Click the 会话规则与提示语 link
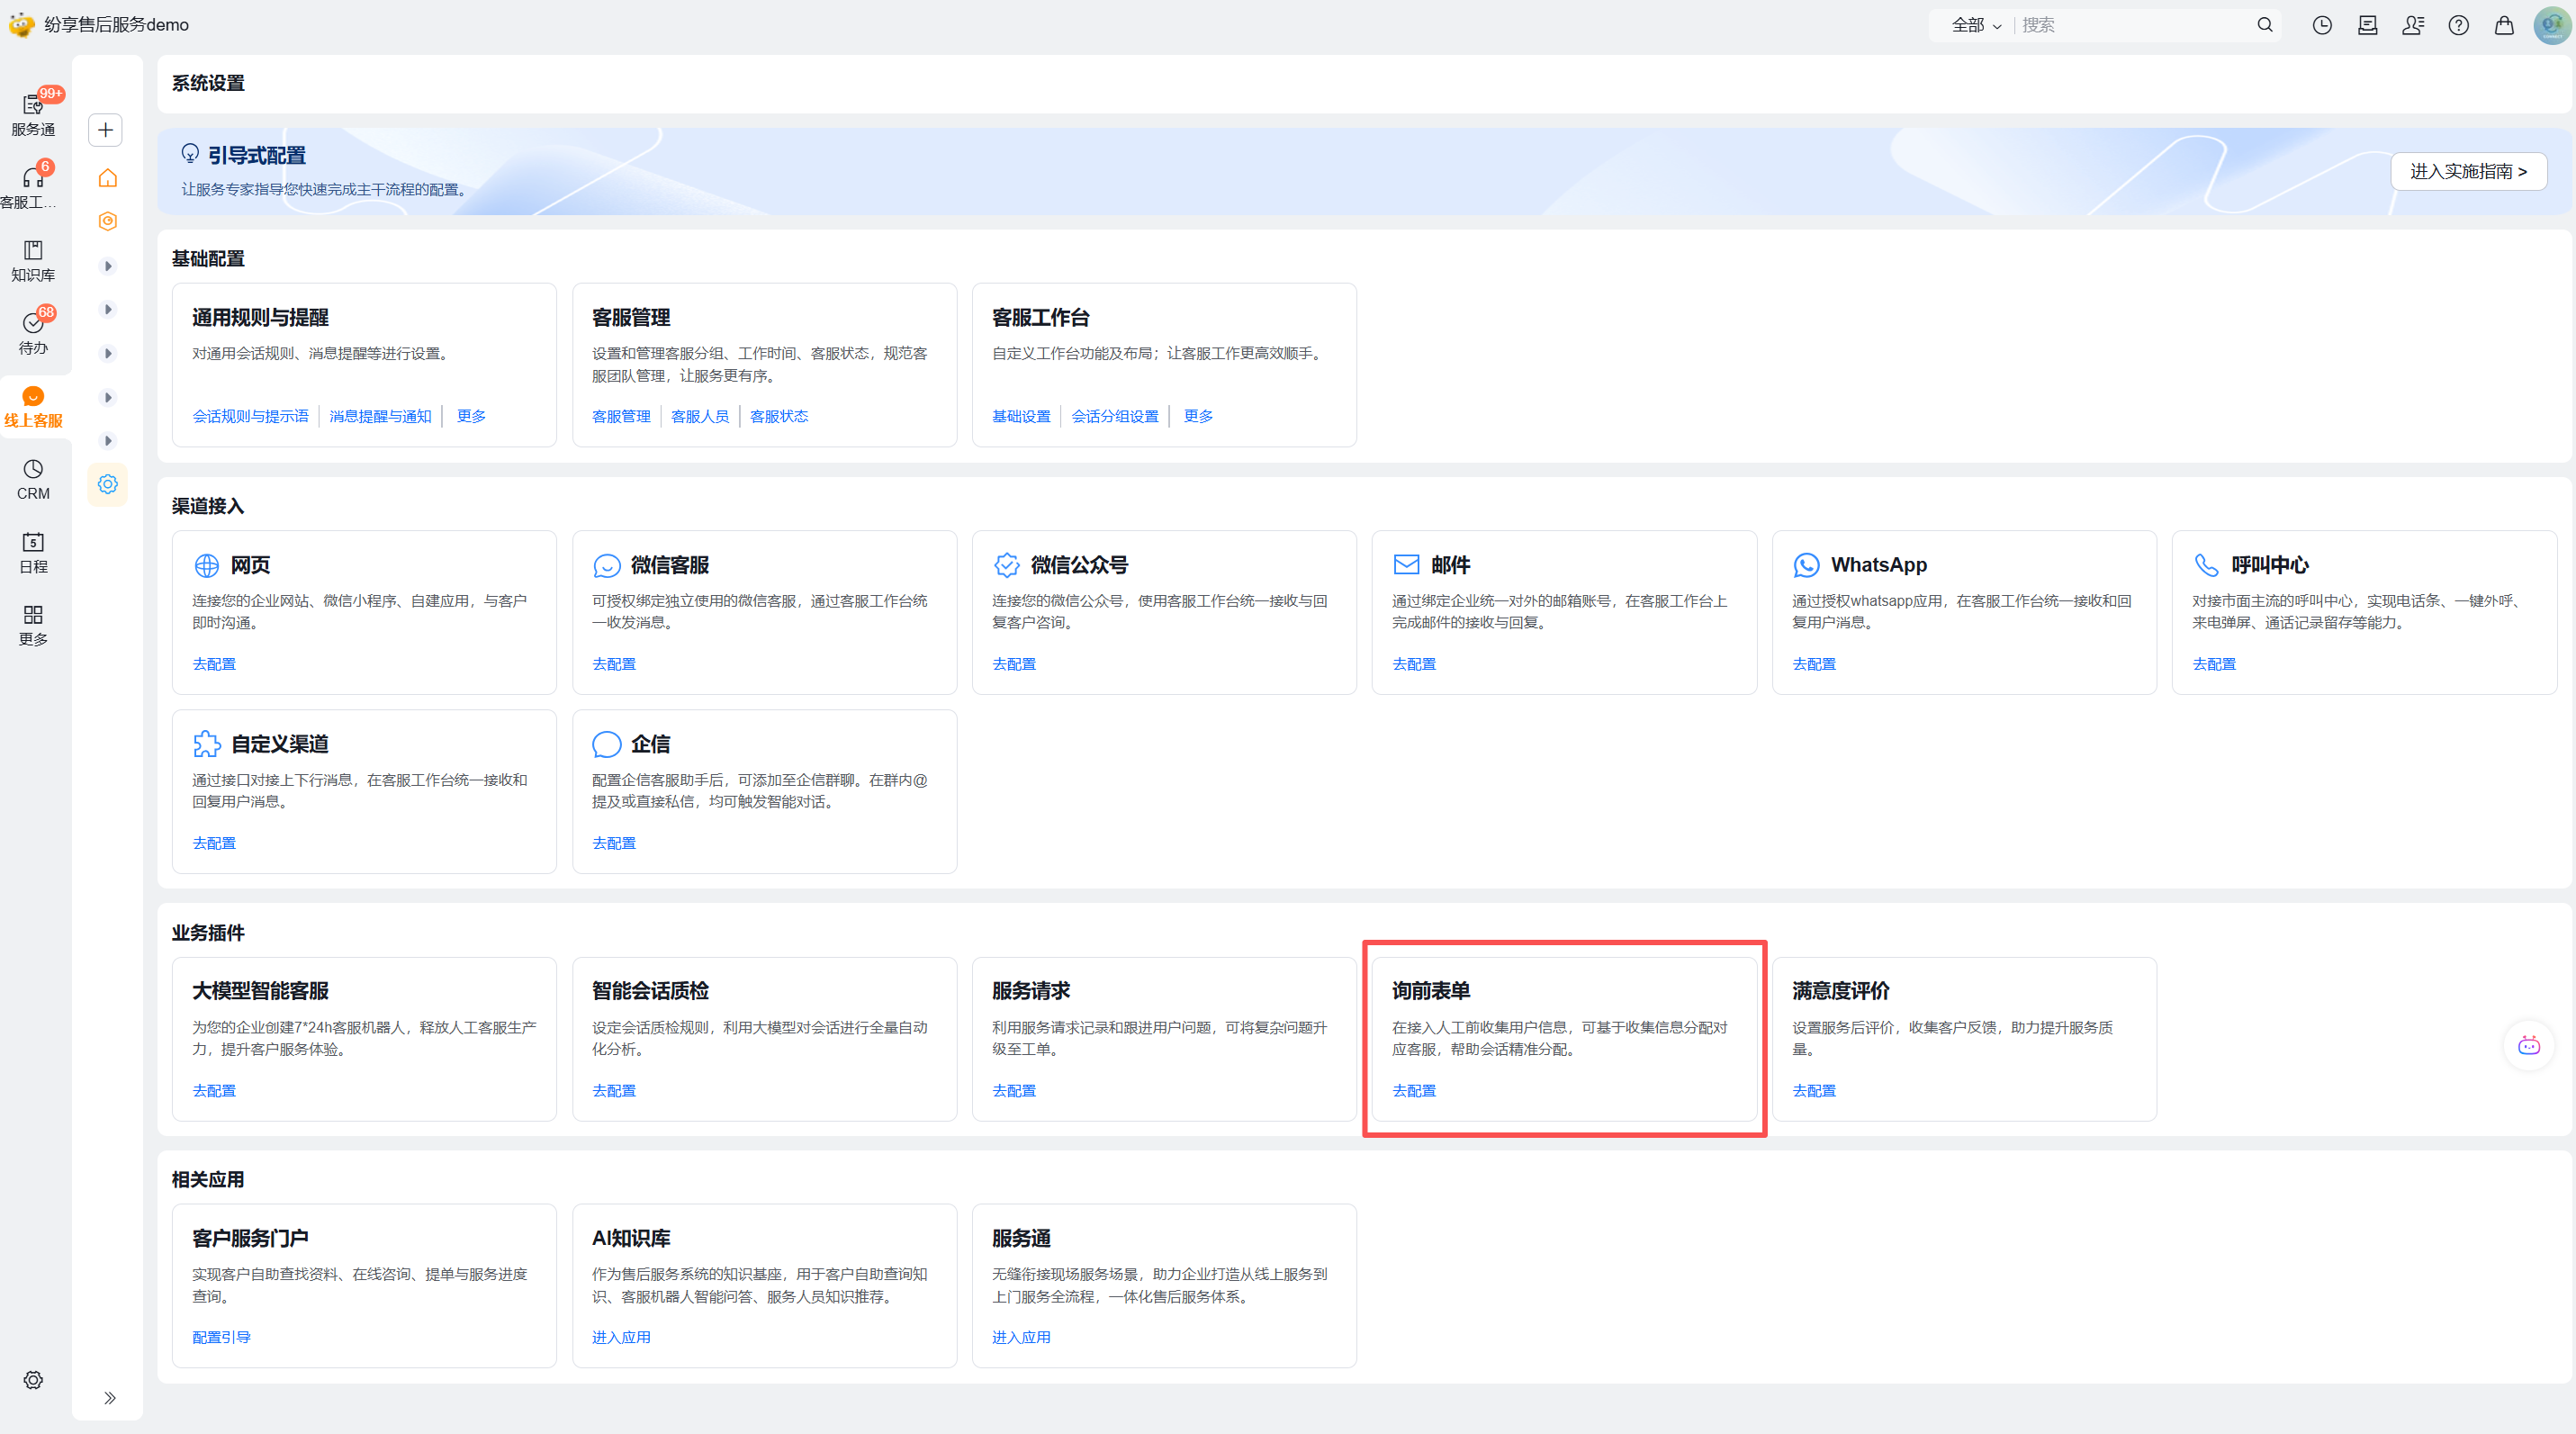Viewport: 2576px width, 1434px height. tap(250, 416)
